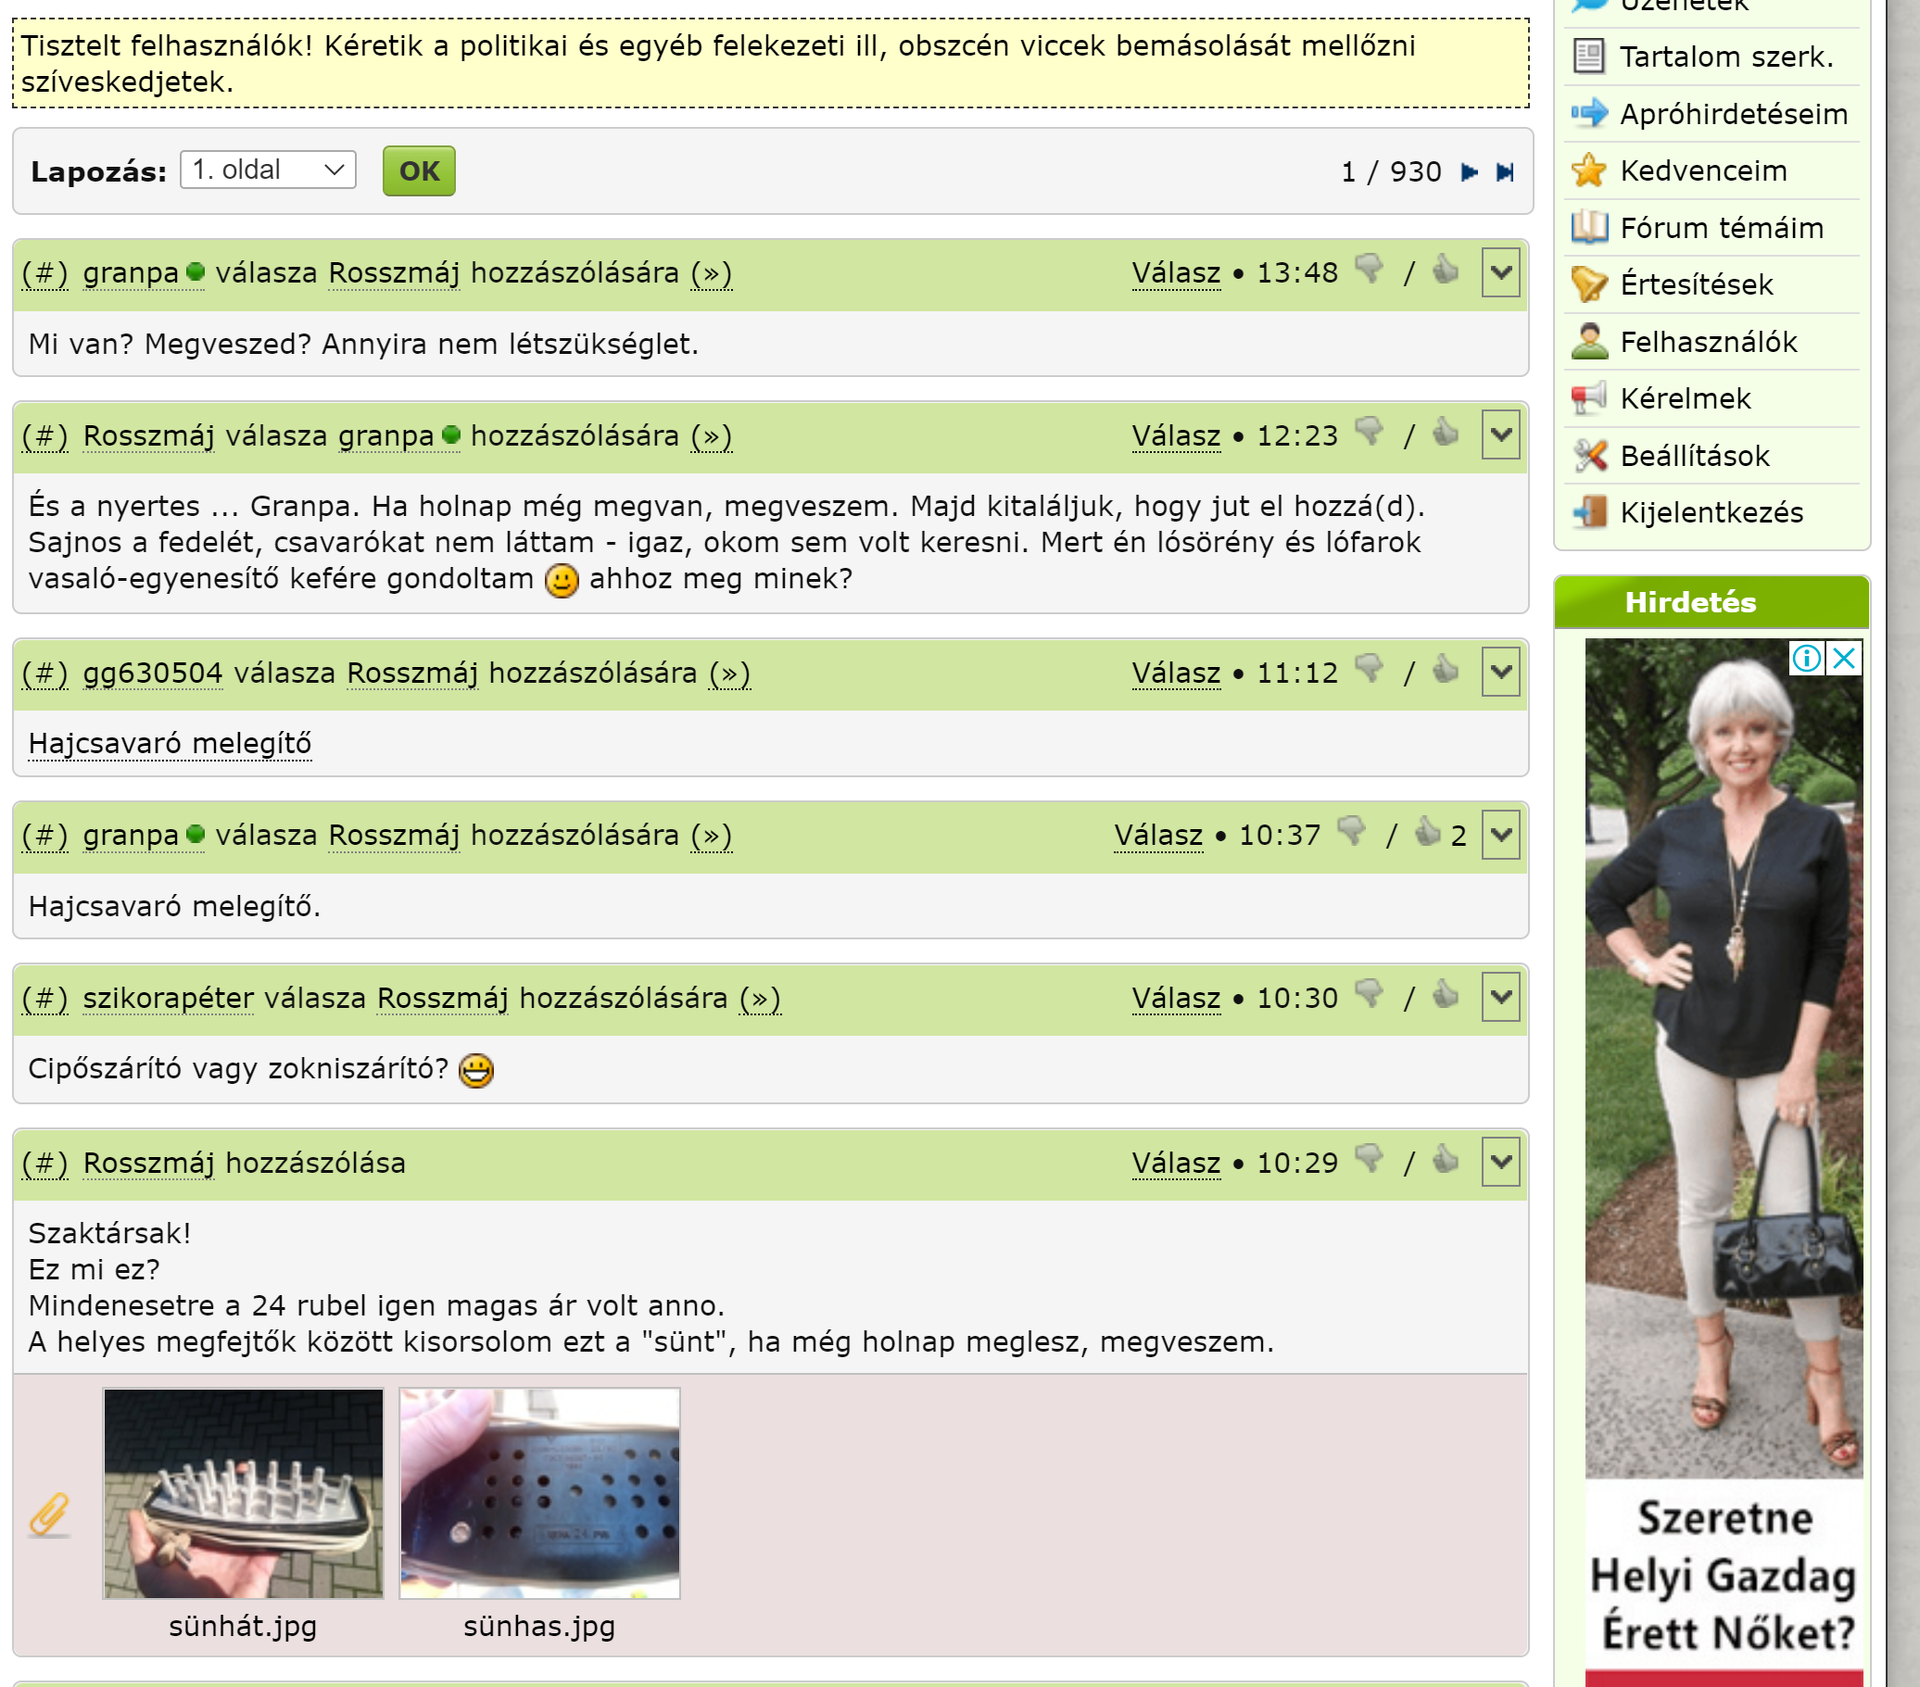Screen dimensions: 1920x1687
Task: Go to next page arrow in pagination
Action: [1469, 172]
